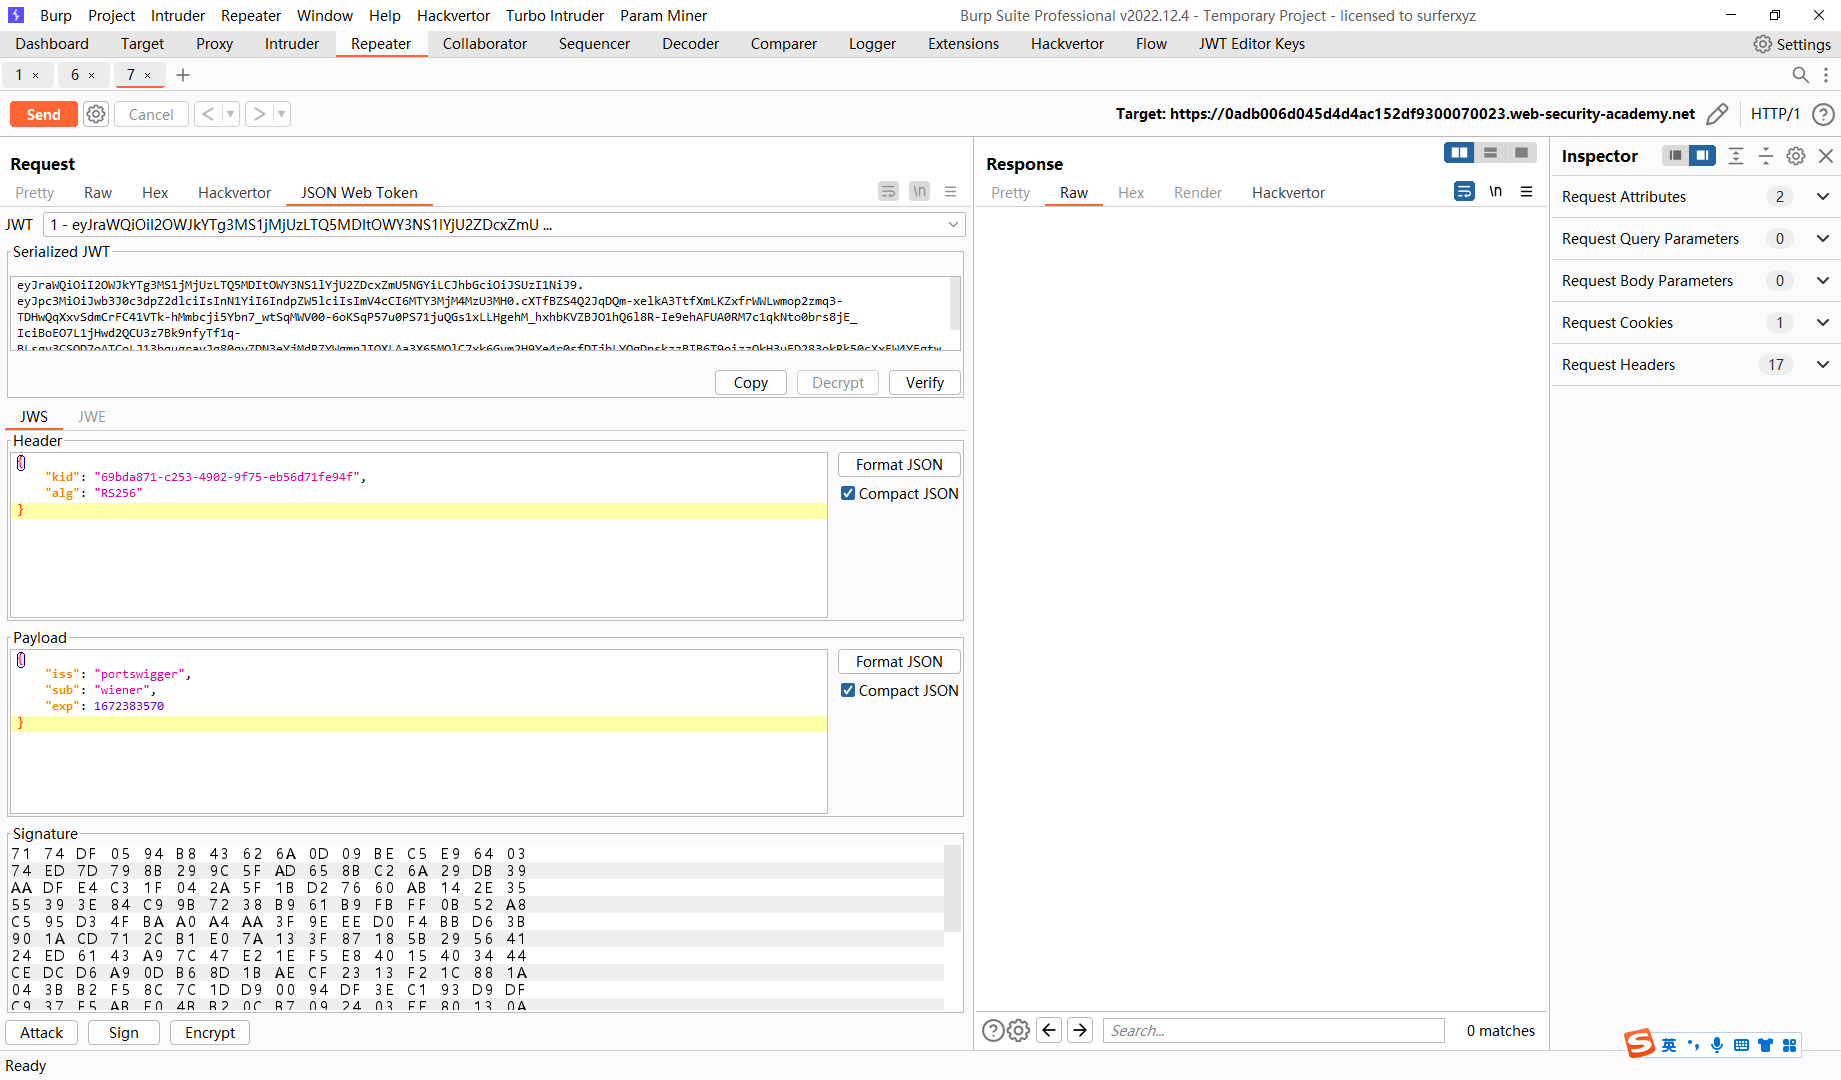Dock Inspector layout left icon
1841x1080 pixels.
tap(1675, 155)
